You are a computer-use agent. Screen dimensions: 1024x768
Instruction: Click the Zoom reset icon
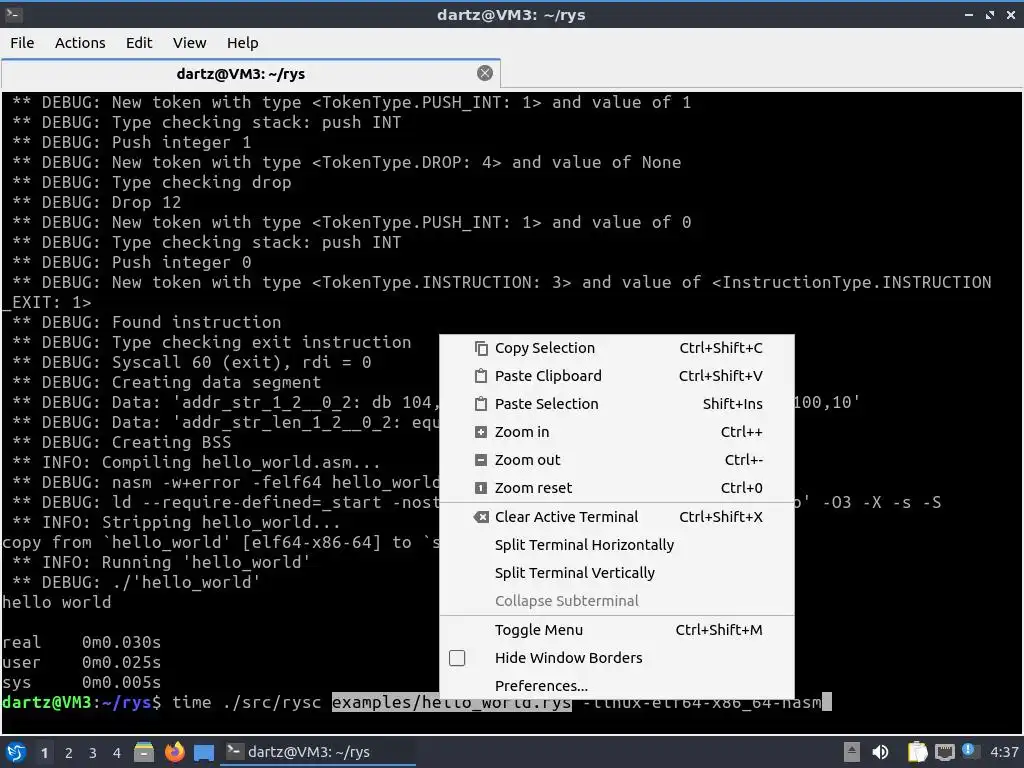[x=481, y=488]
